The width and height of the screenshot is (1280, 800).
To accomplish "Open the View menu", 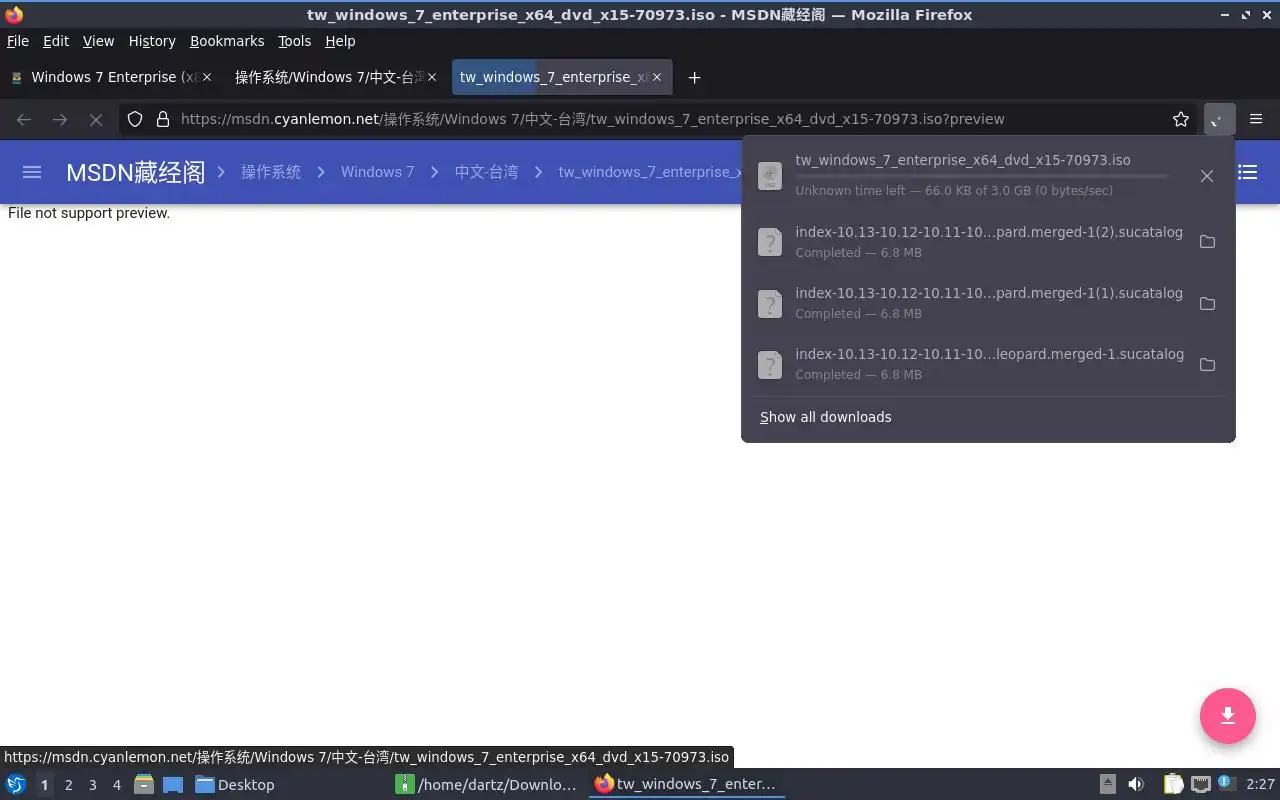I will (x=98, y=41).
